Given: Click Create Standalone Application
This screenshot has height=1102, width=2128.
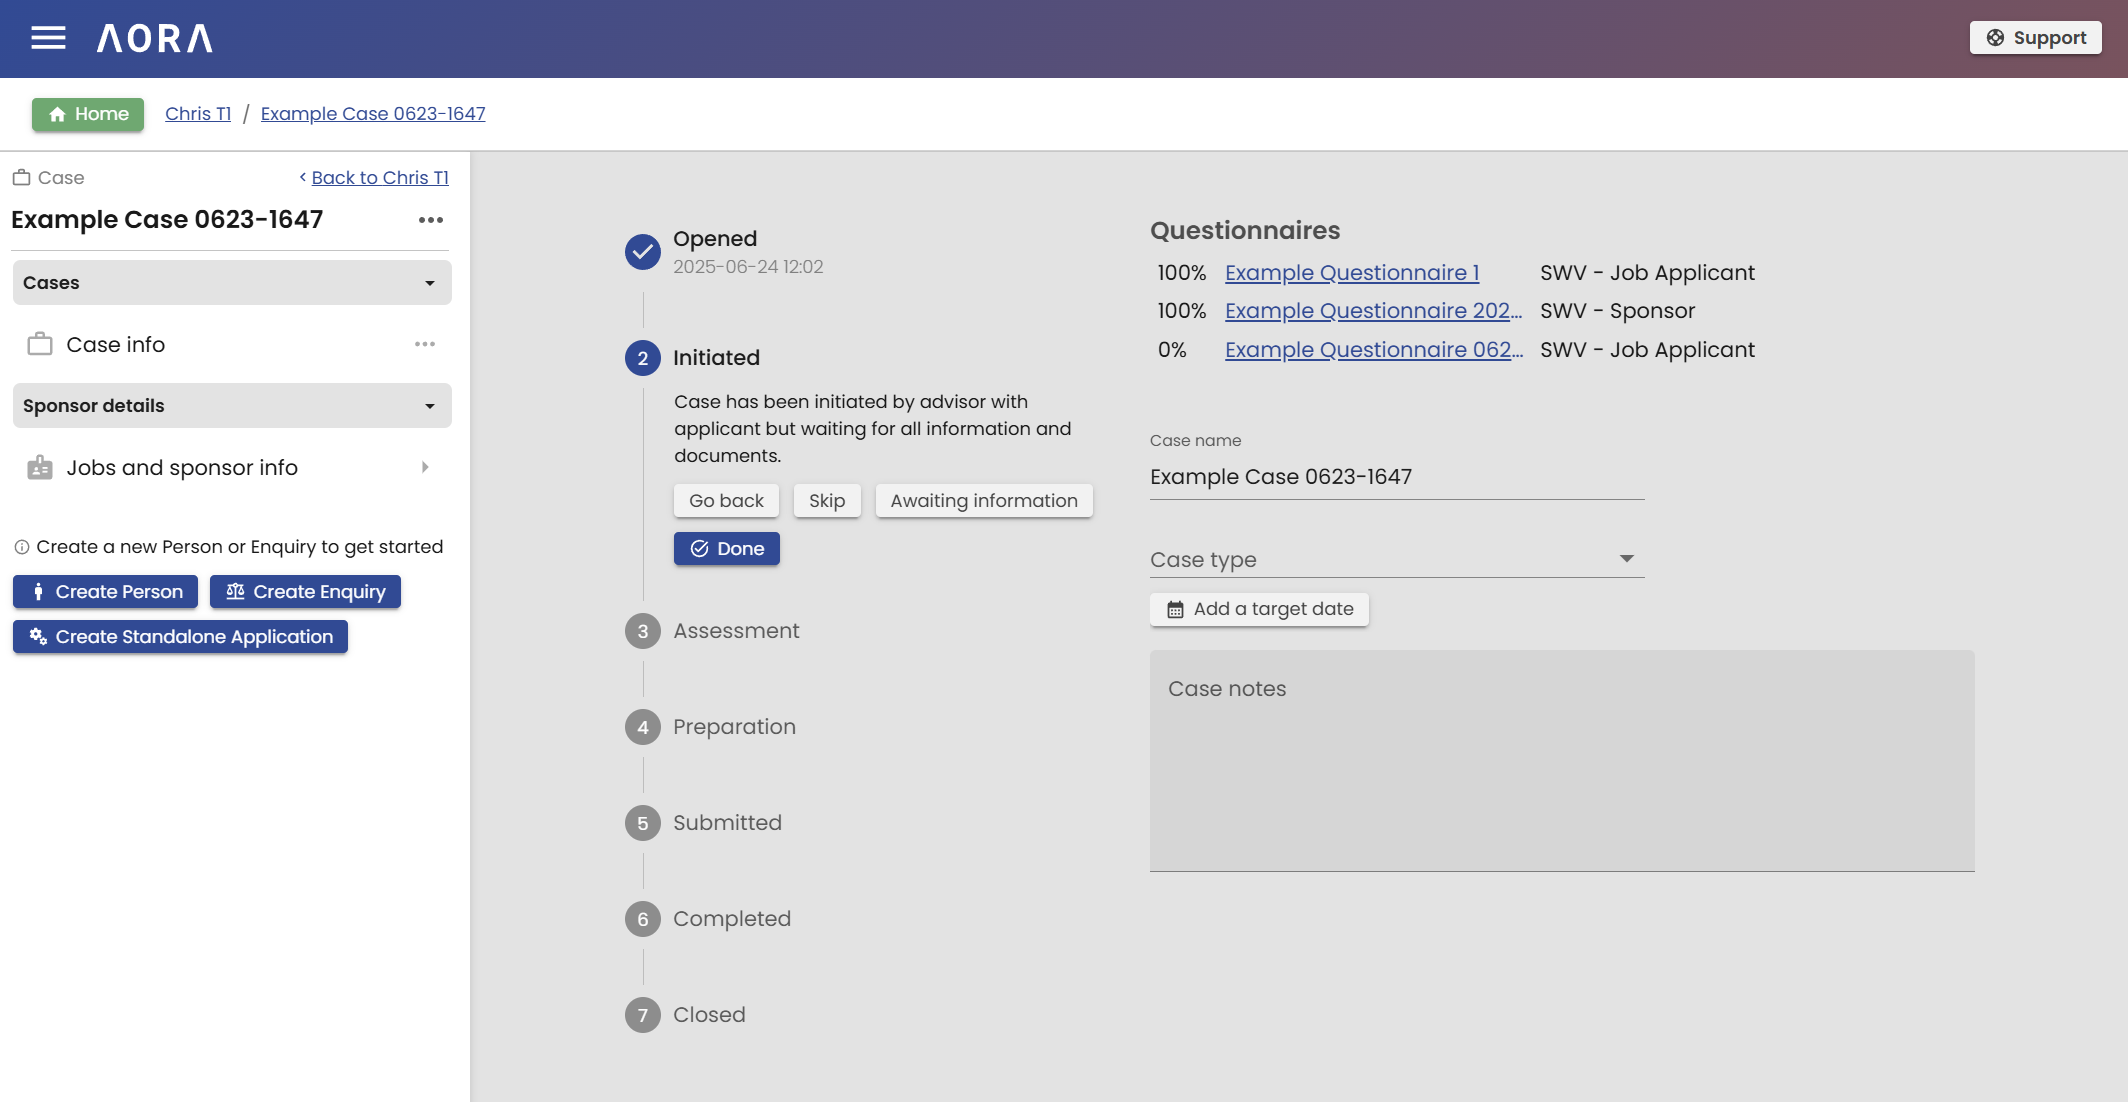Looking at the screenshot, I should (180, 636).
